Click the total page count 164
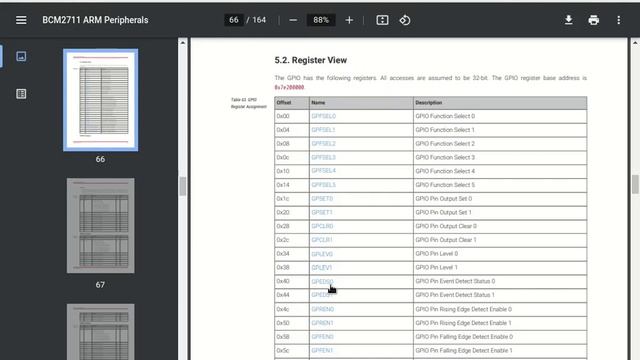Viewport: 640px width, 360px height. click(259, 20)
